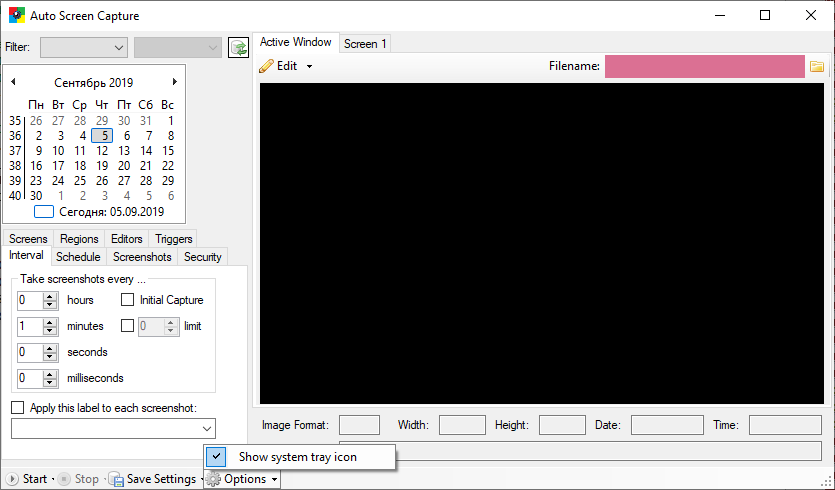This screenshot has height=490, width=835.
Task: Click the Options gear icon
Action: tap(213, 479)
